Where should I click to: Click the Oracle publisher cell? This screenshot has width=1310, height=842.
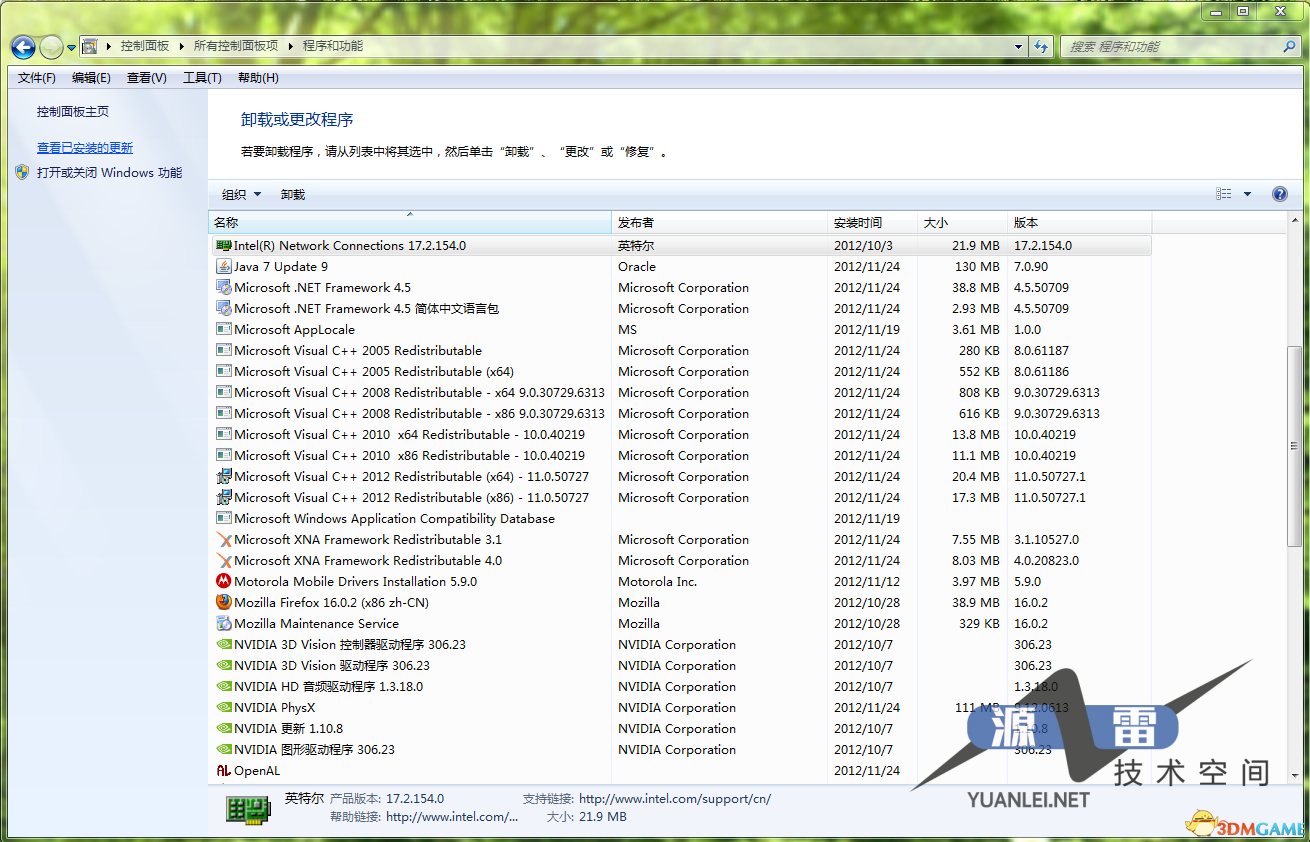point(637,267)
